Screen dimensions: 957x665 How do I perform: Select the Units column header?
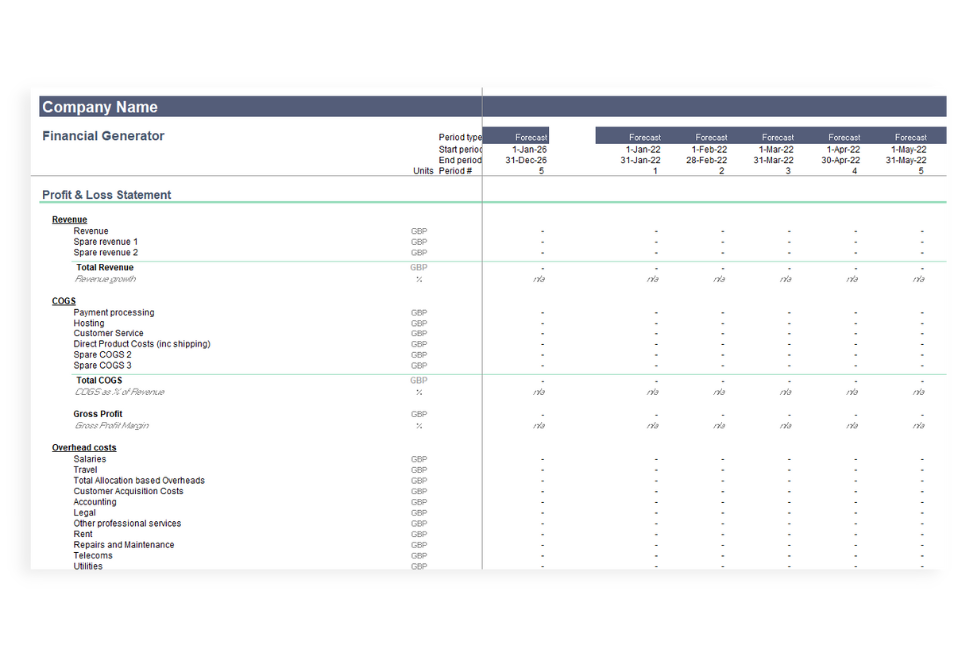click(x=423, y=171)
